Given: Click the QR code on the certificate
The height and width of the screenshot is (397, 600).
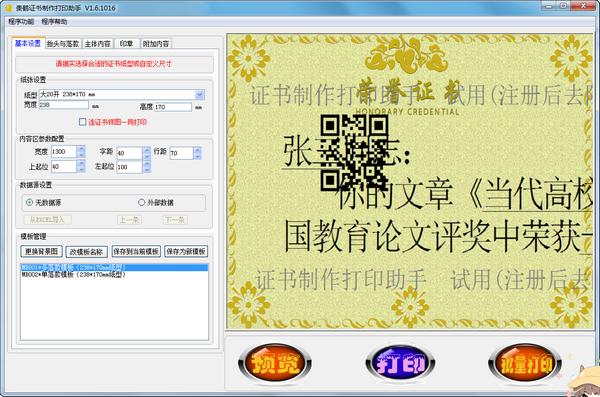Looking at the screenshot, I should pyautogui.click(x=354, y=153).
